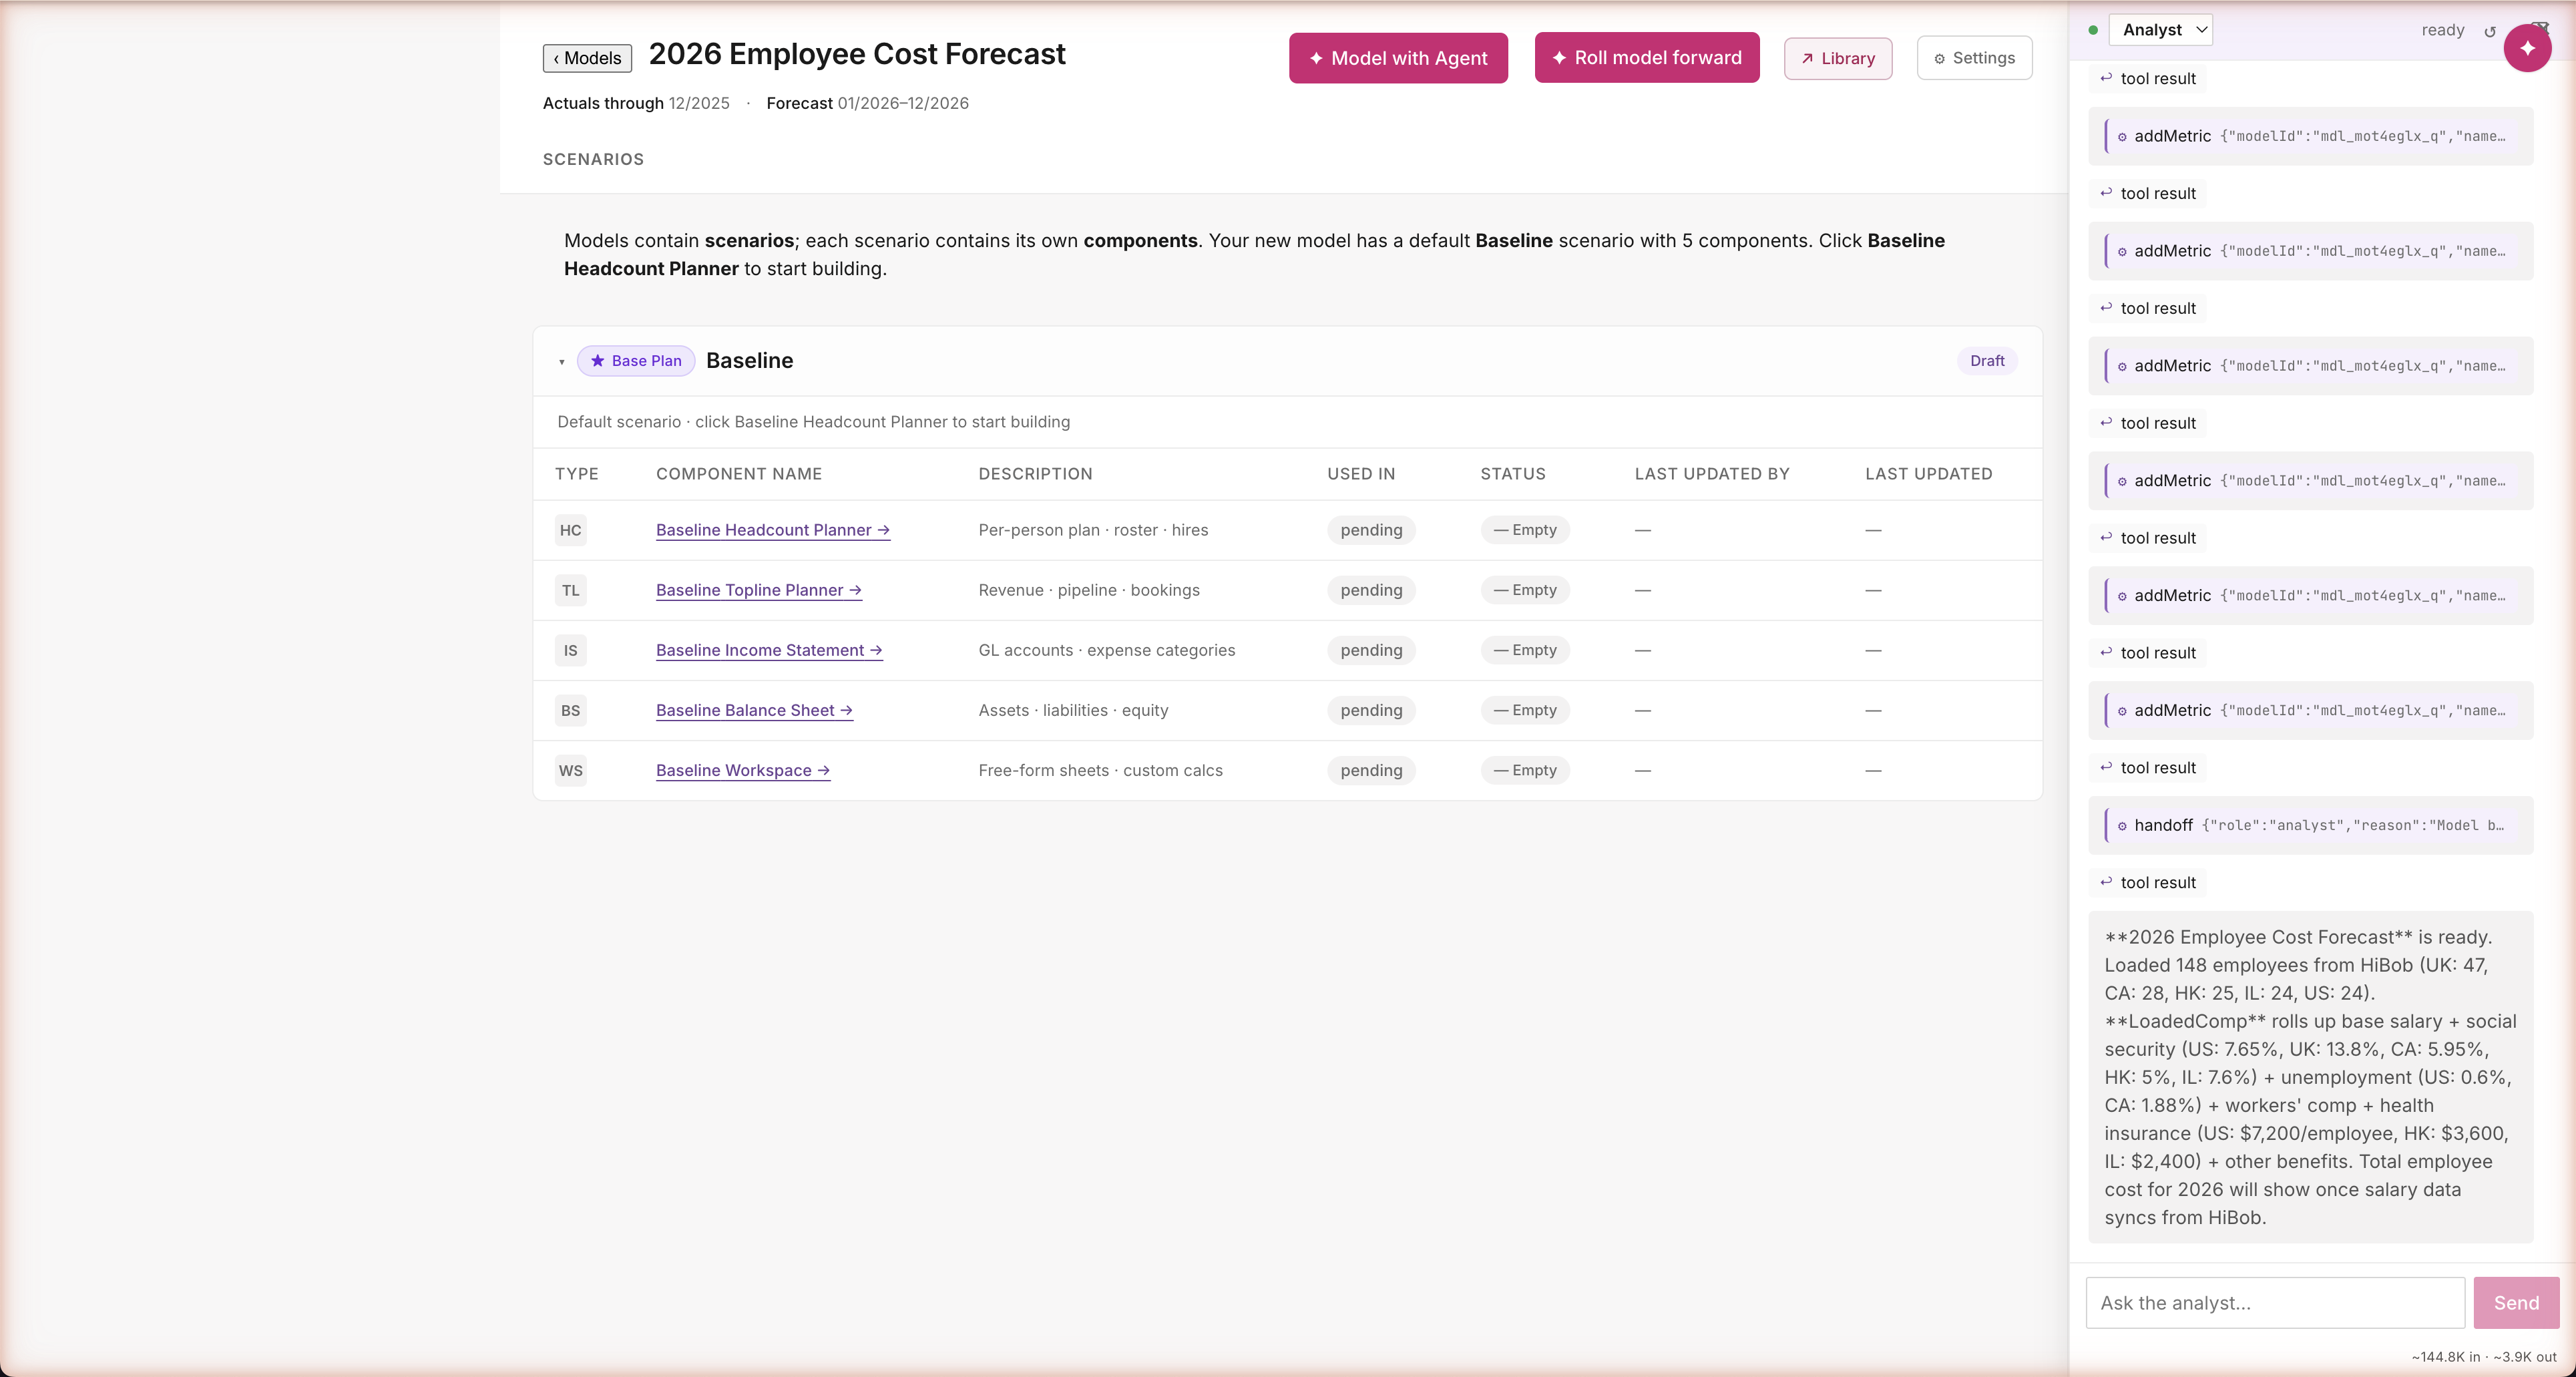This screenshot has width=2576, height=1377.
Task: Click pending pill in Workspace row
Action: pos(1371,770)
